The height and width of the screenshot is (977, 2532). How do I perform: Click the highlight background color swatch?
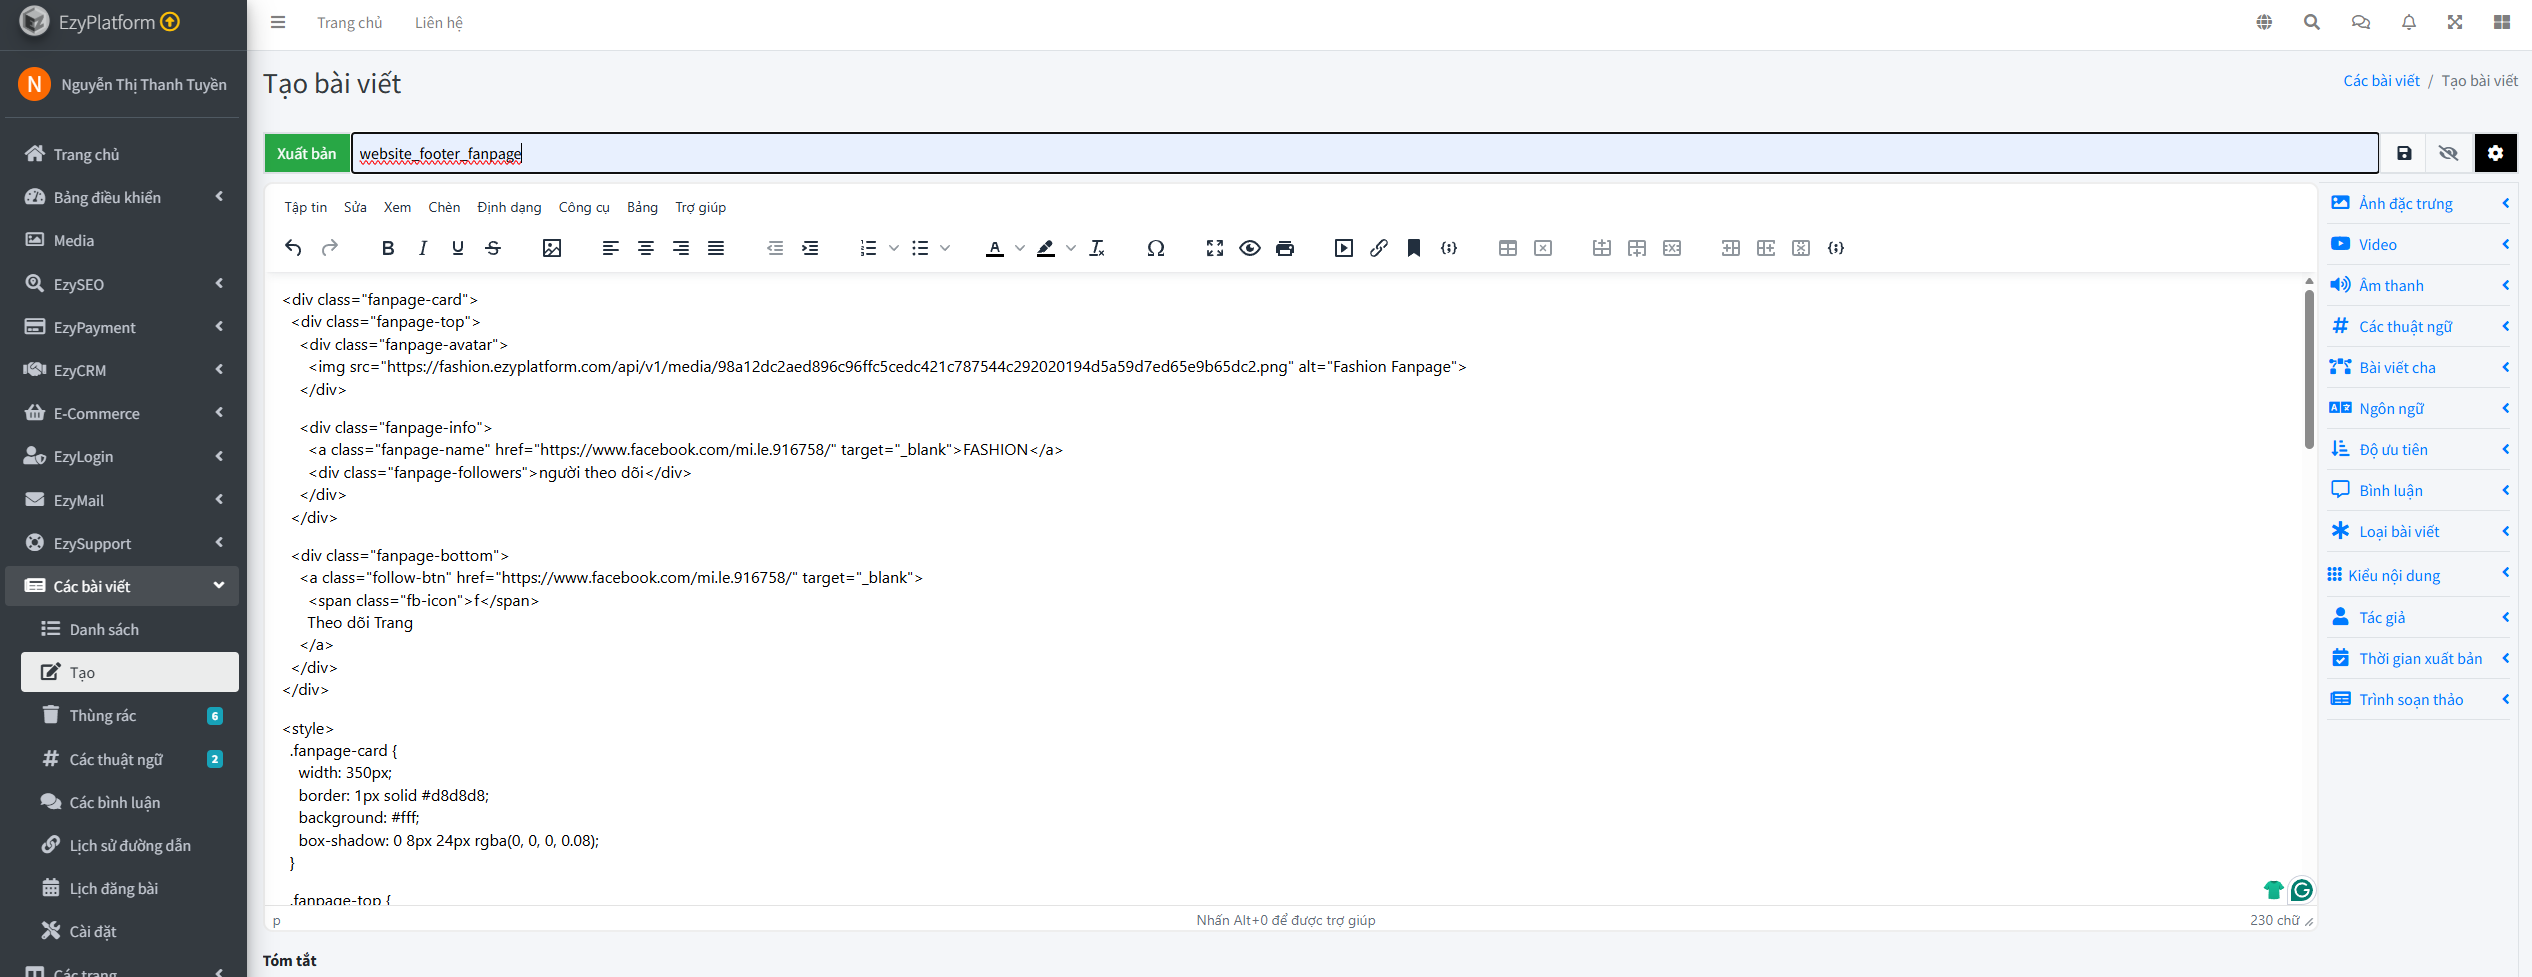1045,248
